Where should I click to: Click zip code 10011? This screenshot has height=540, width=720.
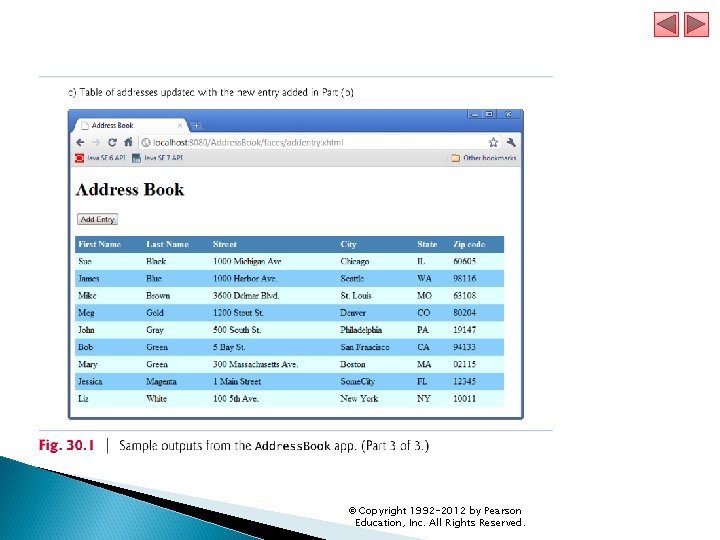(464, 399)
